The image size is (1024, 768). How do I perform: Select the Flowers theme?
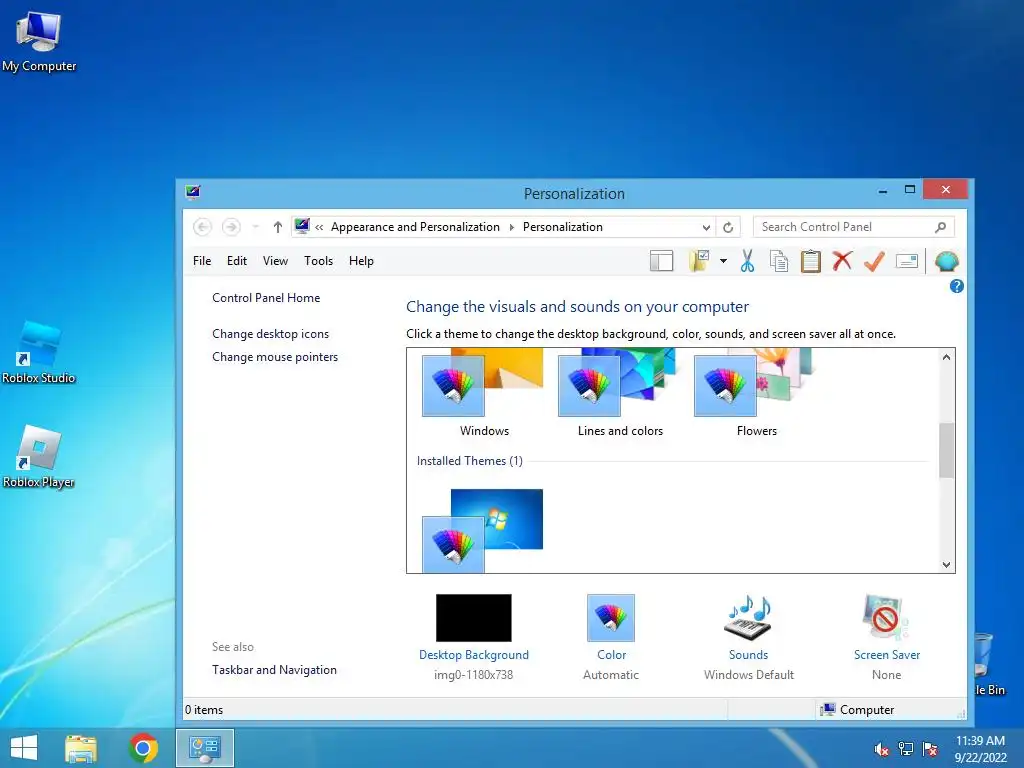[756, 392]
